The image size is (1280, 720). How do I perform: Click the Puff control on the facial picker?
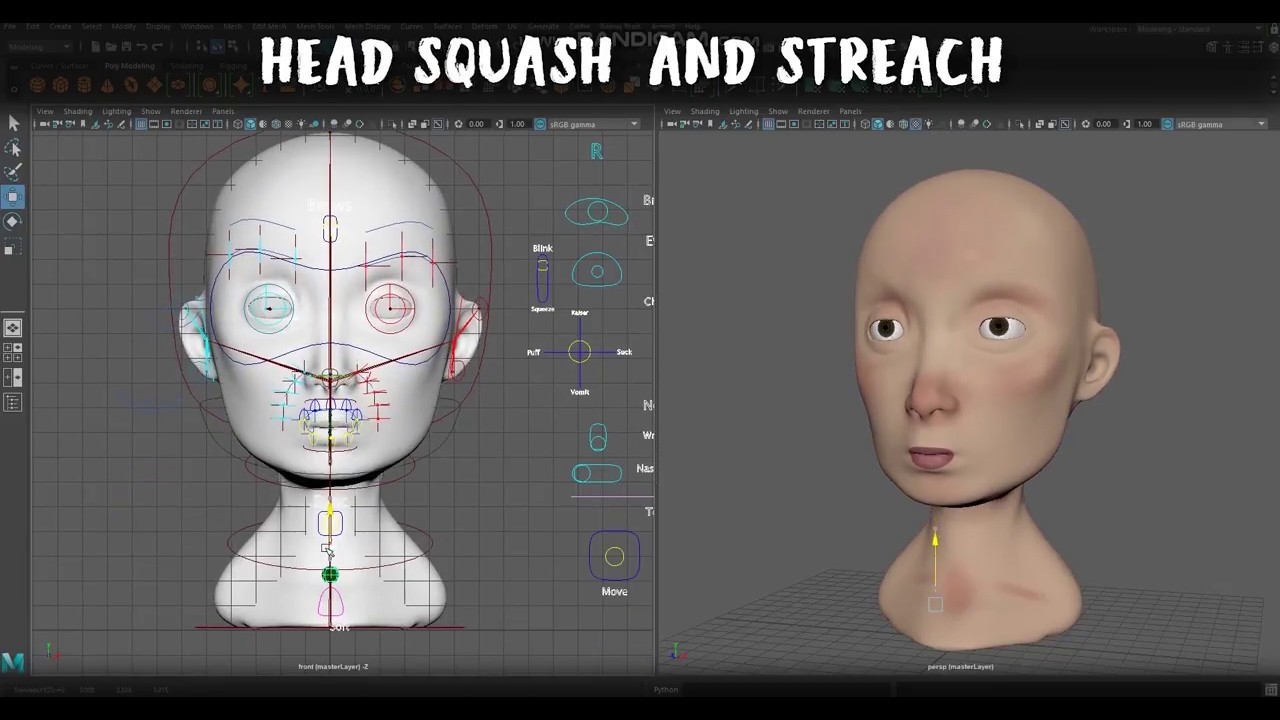point(536,352)
